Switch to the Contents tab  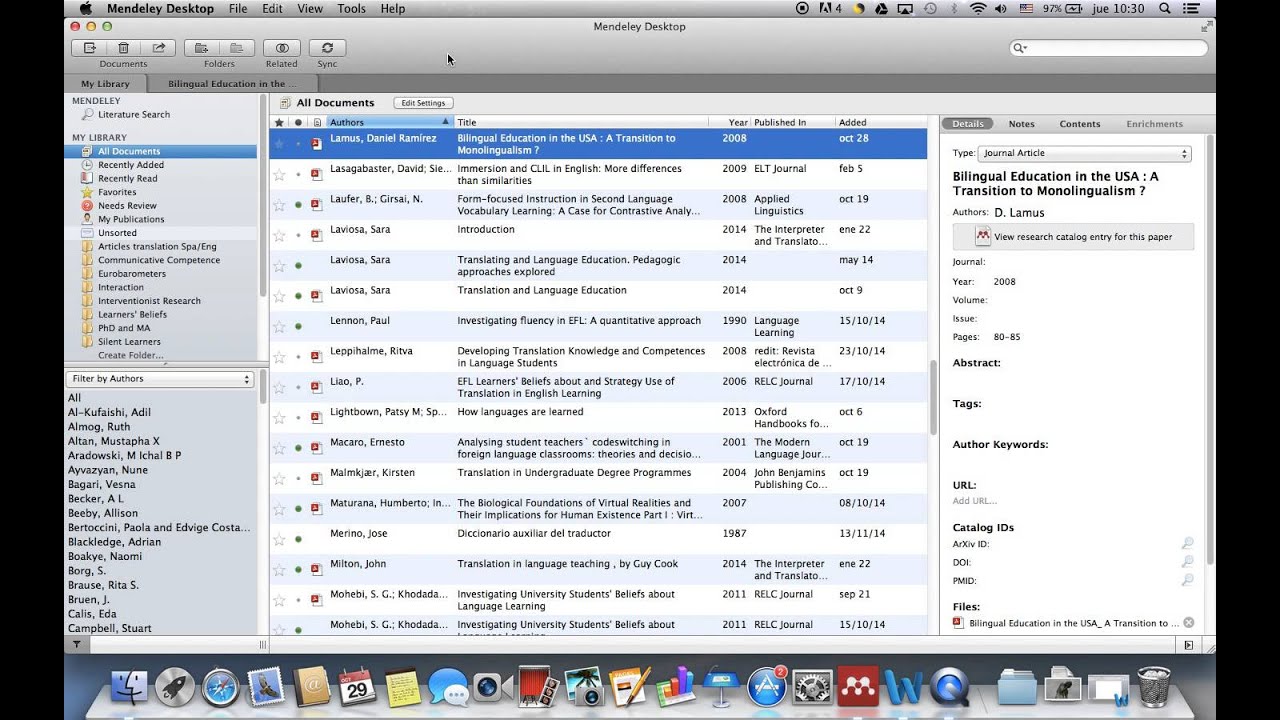[1080, 124]
